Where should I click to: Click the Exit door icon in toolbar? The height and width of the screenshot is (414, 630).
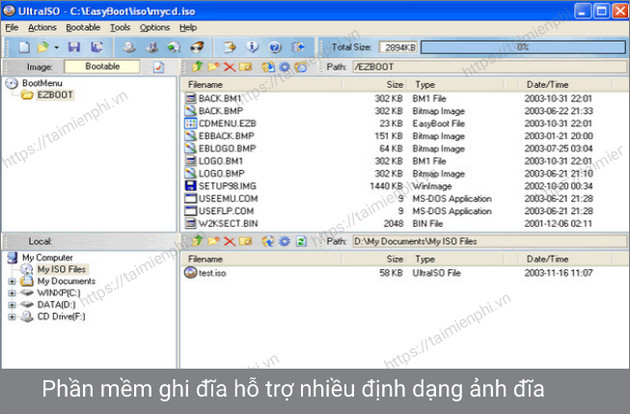click(298, 47)
